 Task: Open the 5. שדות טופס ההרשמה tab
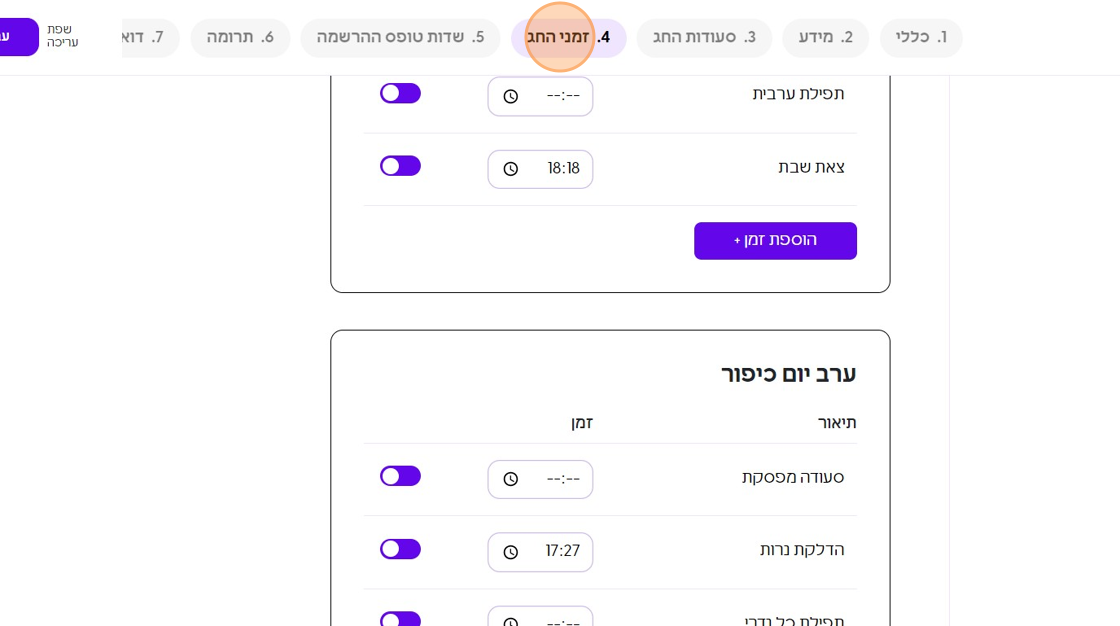pos(400,38)
